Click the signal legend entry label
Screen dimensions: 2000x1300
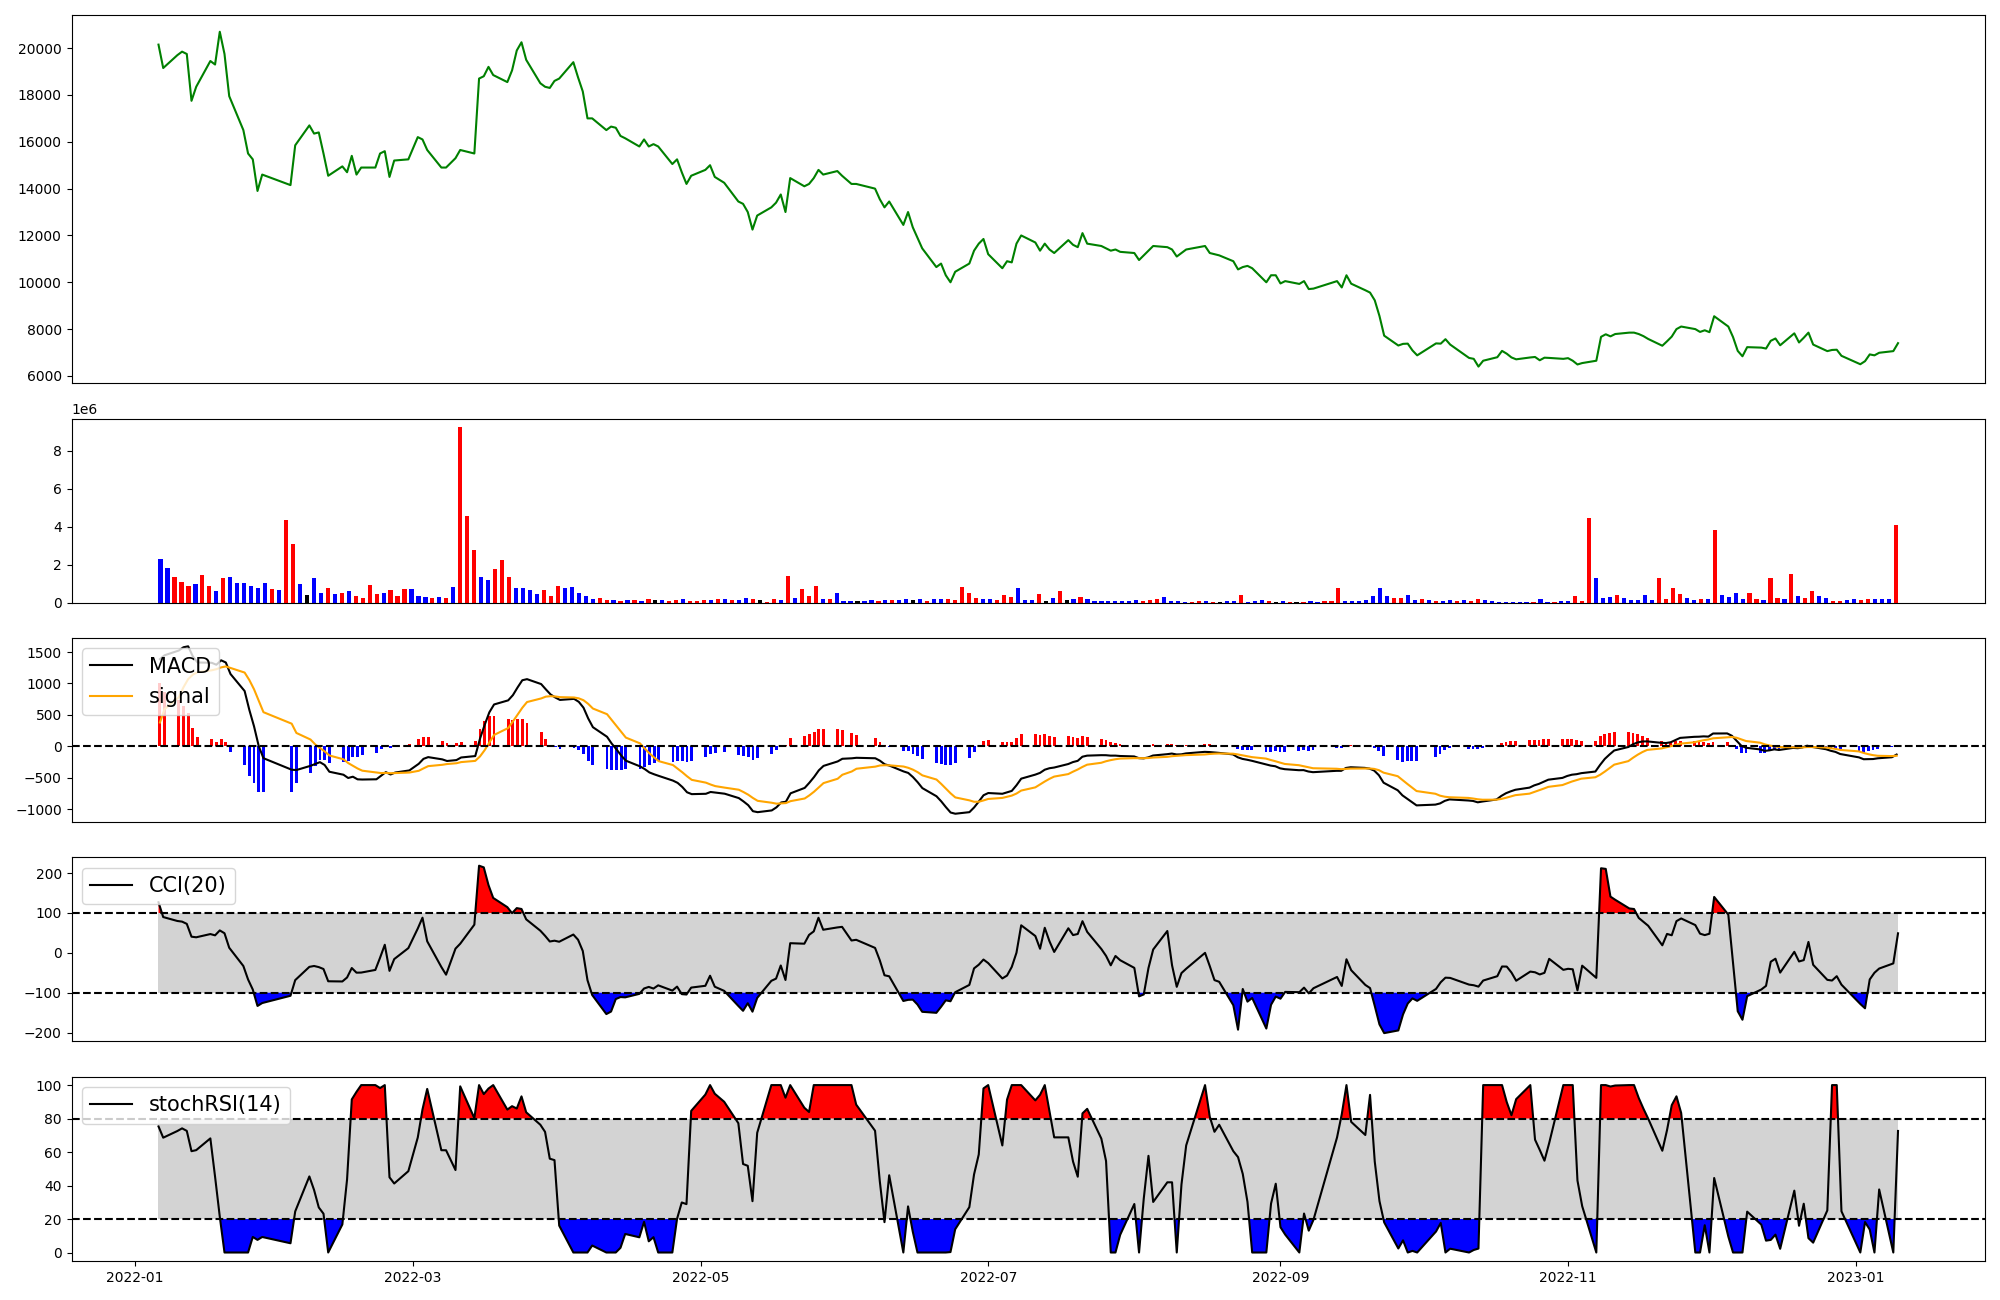[x=179, y=696]
